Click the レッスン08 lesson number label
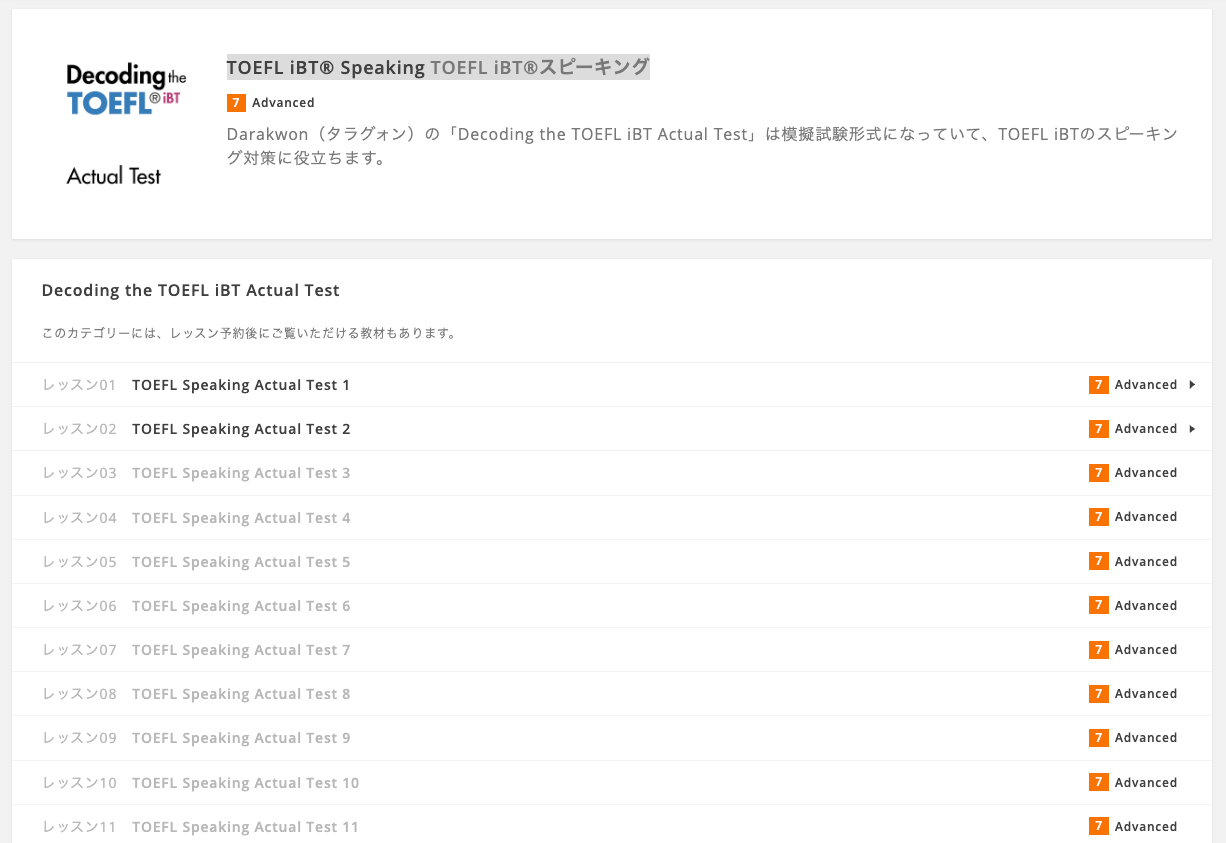1226x843 pixels. pos(80,694)
